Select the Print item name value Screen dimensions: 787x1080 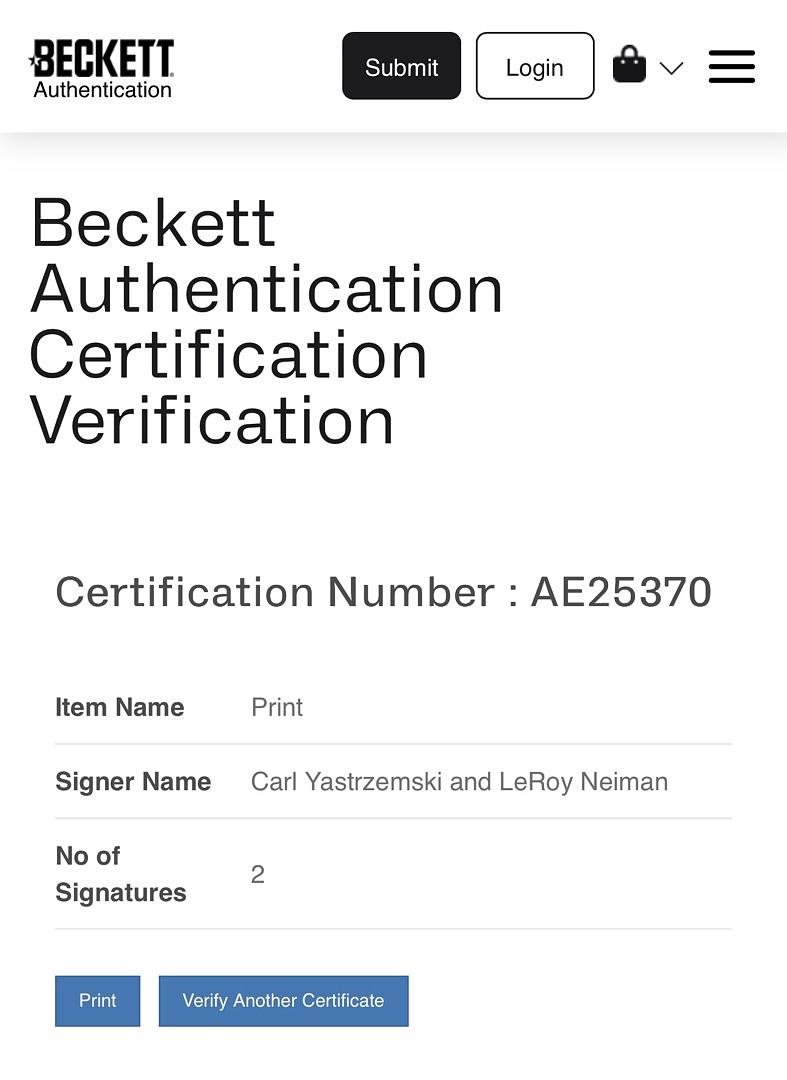(277, 707)
